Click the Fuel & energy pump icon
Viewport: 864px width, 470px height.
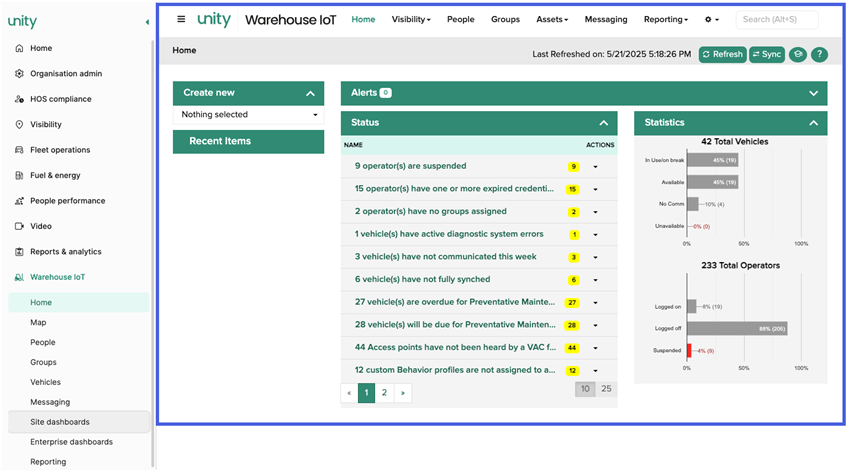click(x=19, y=175)
